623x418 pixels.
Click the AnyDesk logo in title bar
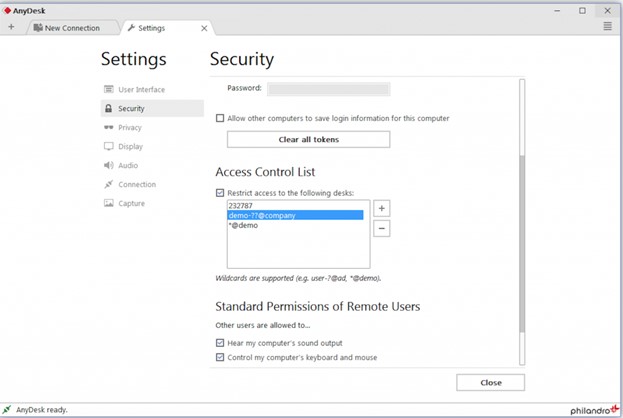point(8,11)
